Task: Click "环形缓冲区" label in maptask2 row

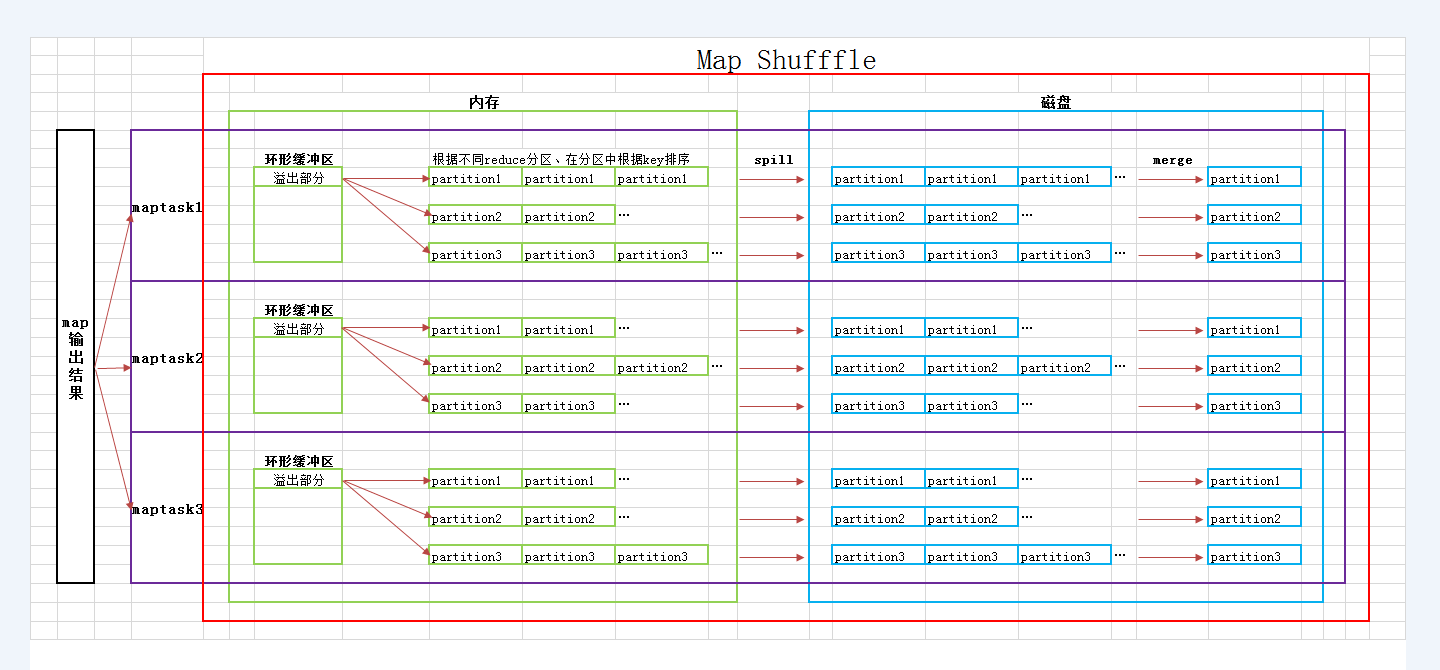Action: click(298, 310)
